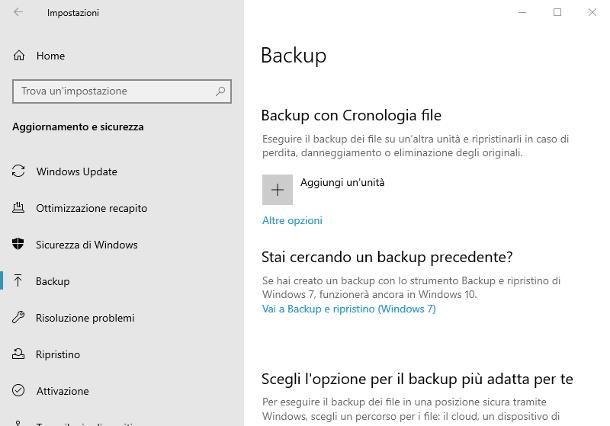610x426 pixels.
Task: Click the Ottimizzazione recapito icon
Action: (x=18, y=208)
